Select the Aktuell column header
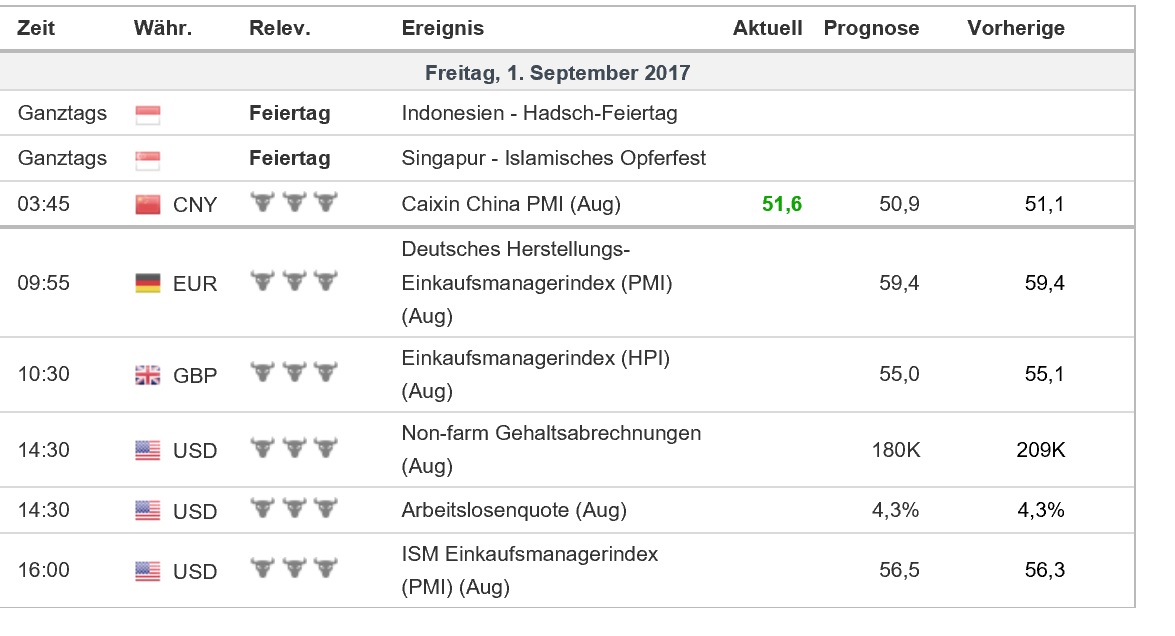 767,28
